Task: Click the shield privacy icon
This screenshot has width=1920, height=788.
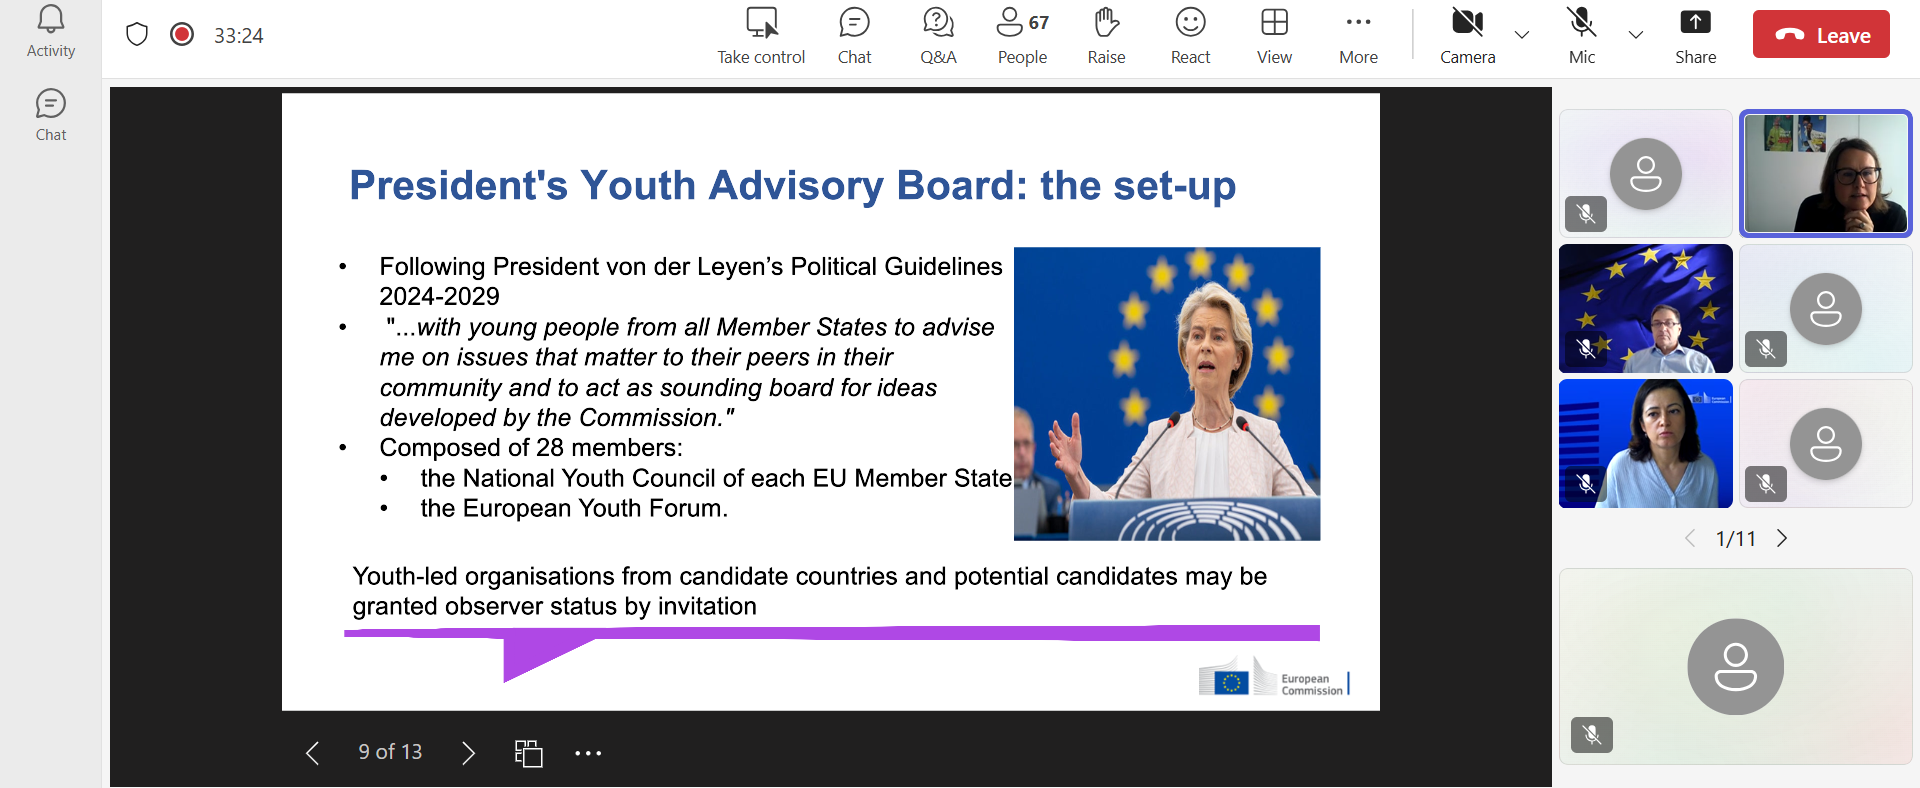Action: pos(137,35)
